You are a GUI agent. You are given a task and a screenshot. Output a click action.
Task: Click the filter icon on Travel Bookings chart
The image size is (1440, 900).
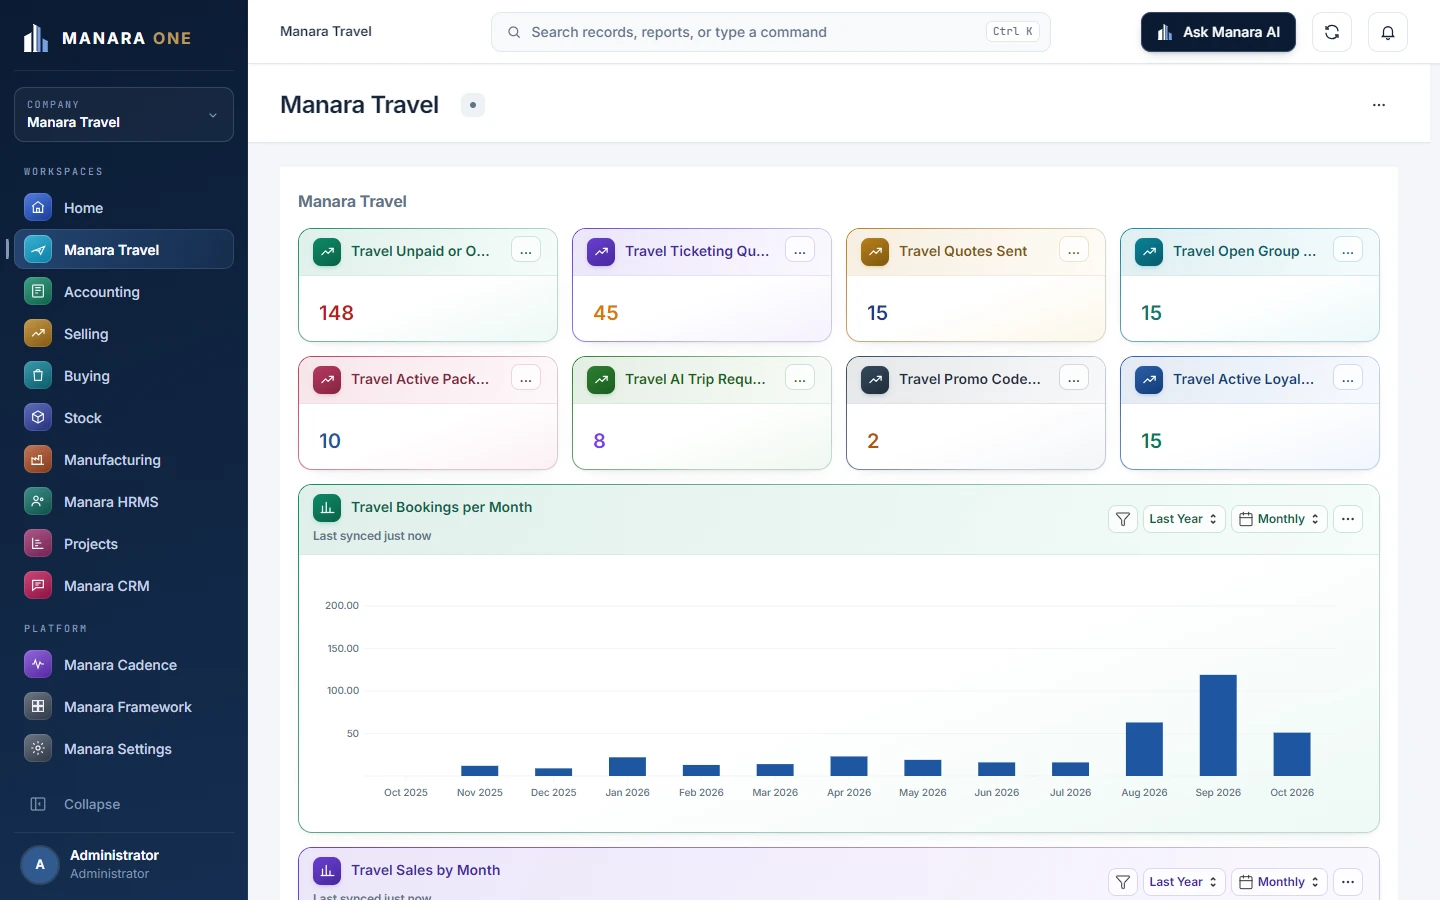(x=1123, y=519)
